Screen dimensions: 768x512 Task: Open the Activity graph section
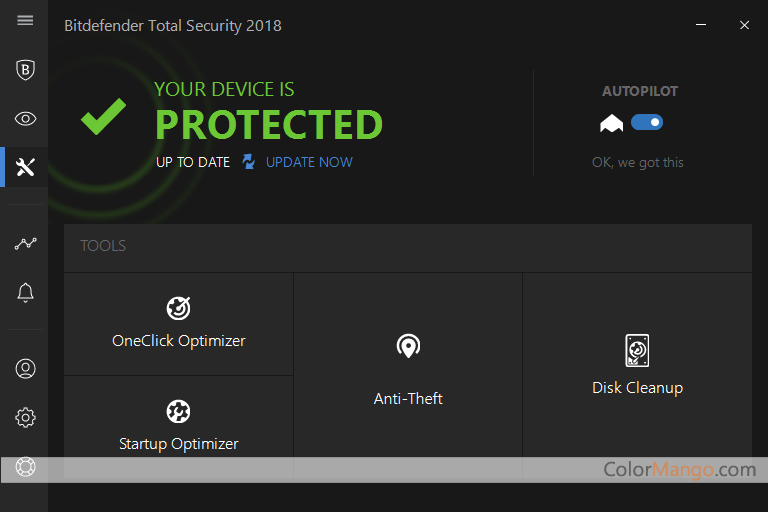point(25,243)
